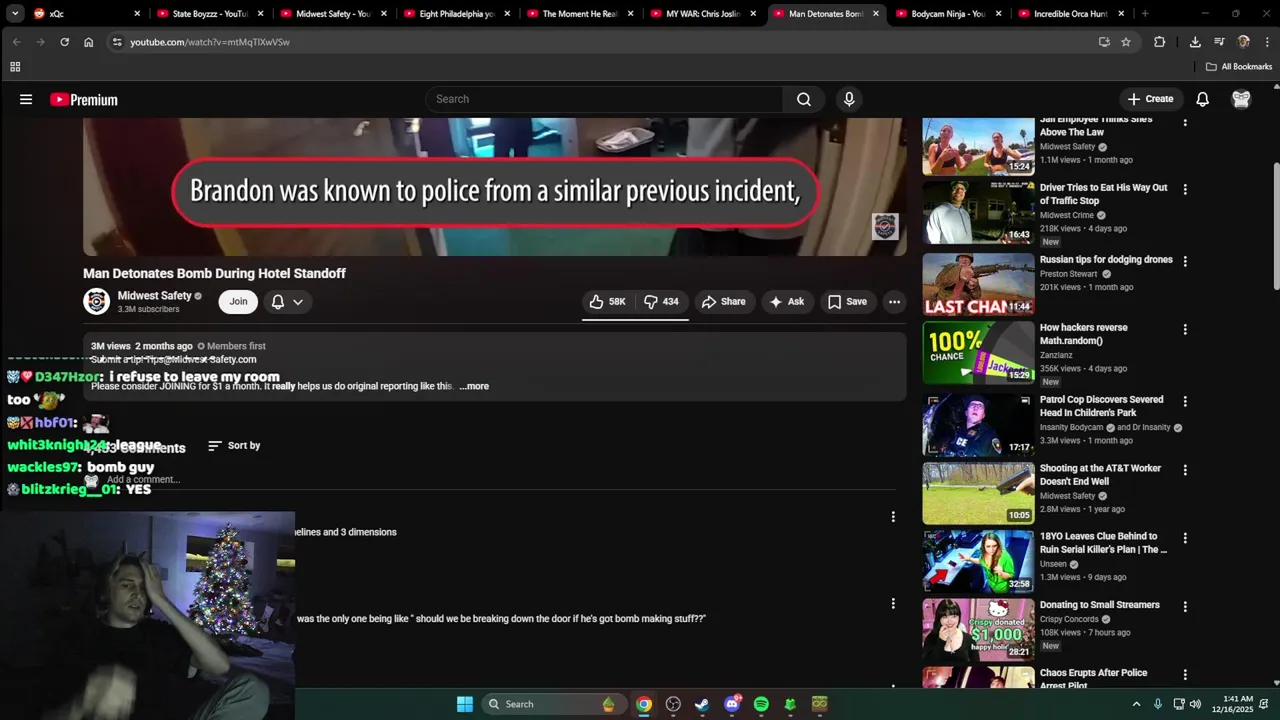1280x720 pixels.
Task: Open Spotify from the taskbar
Action: [761, 704]
